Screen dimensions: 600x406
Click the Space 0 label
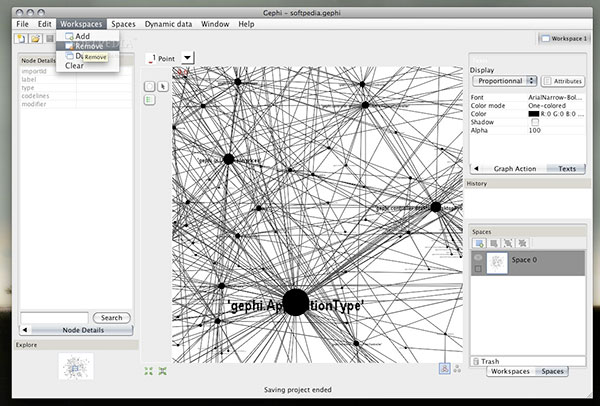(524, 260)
